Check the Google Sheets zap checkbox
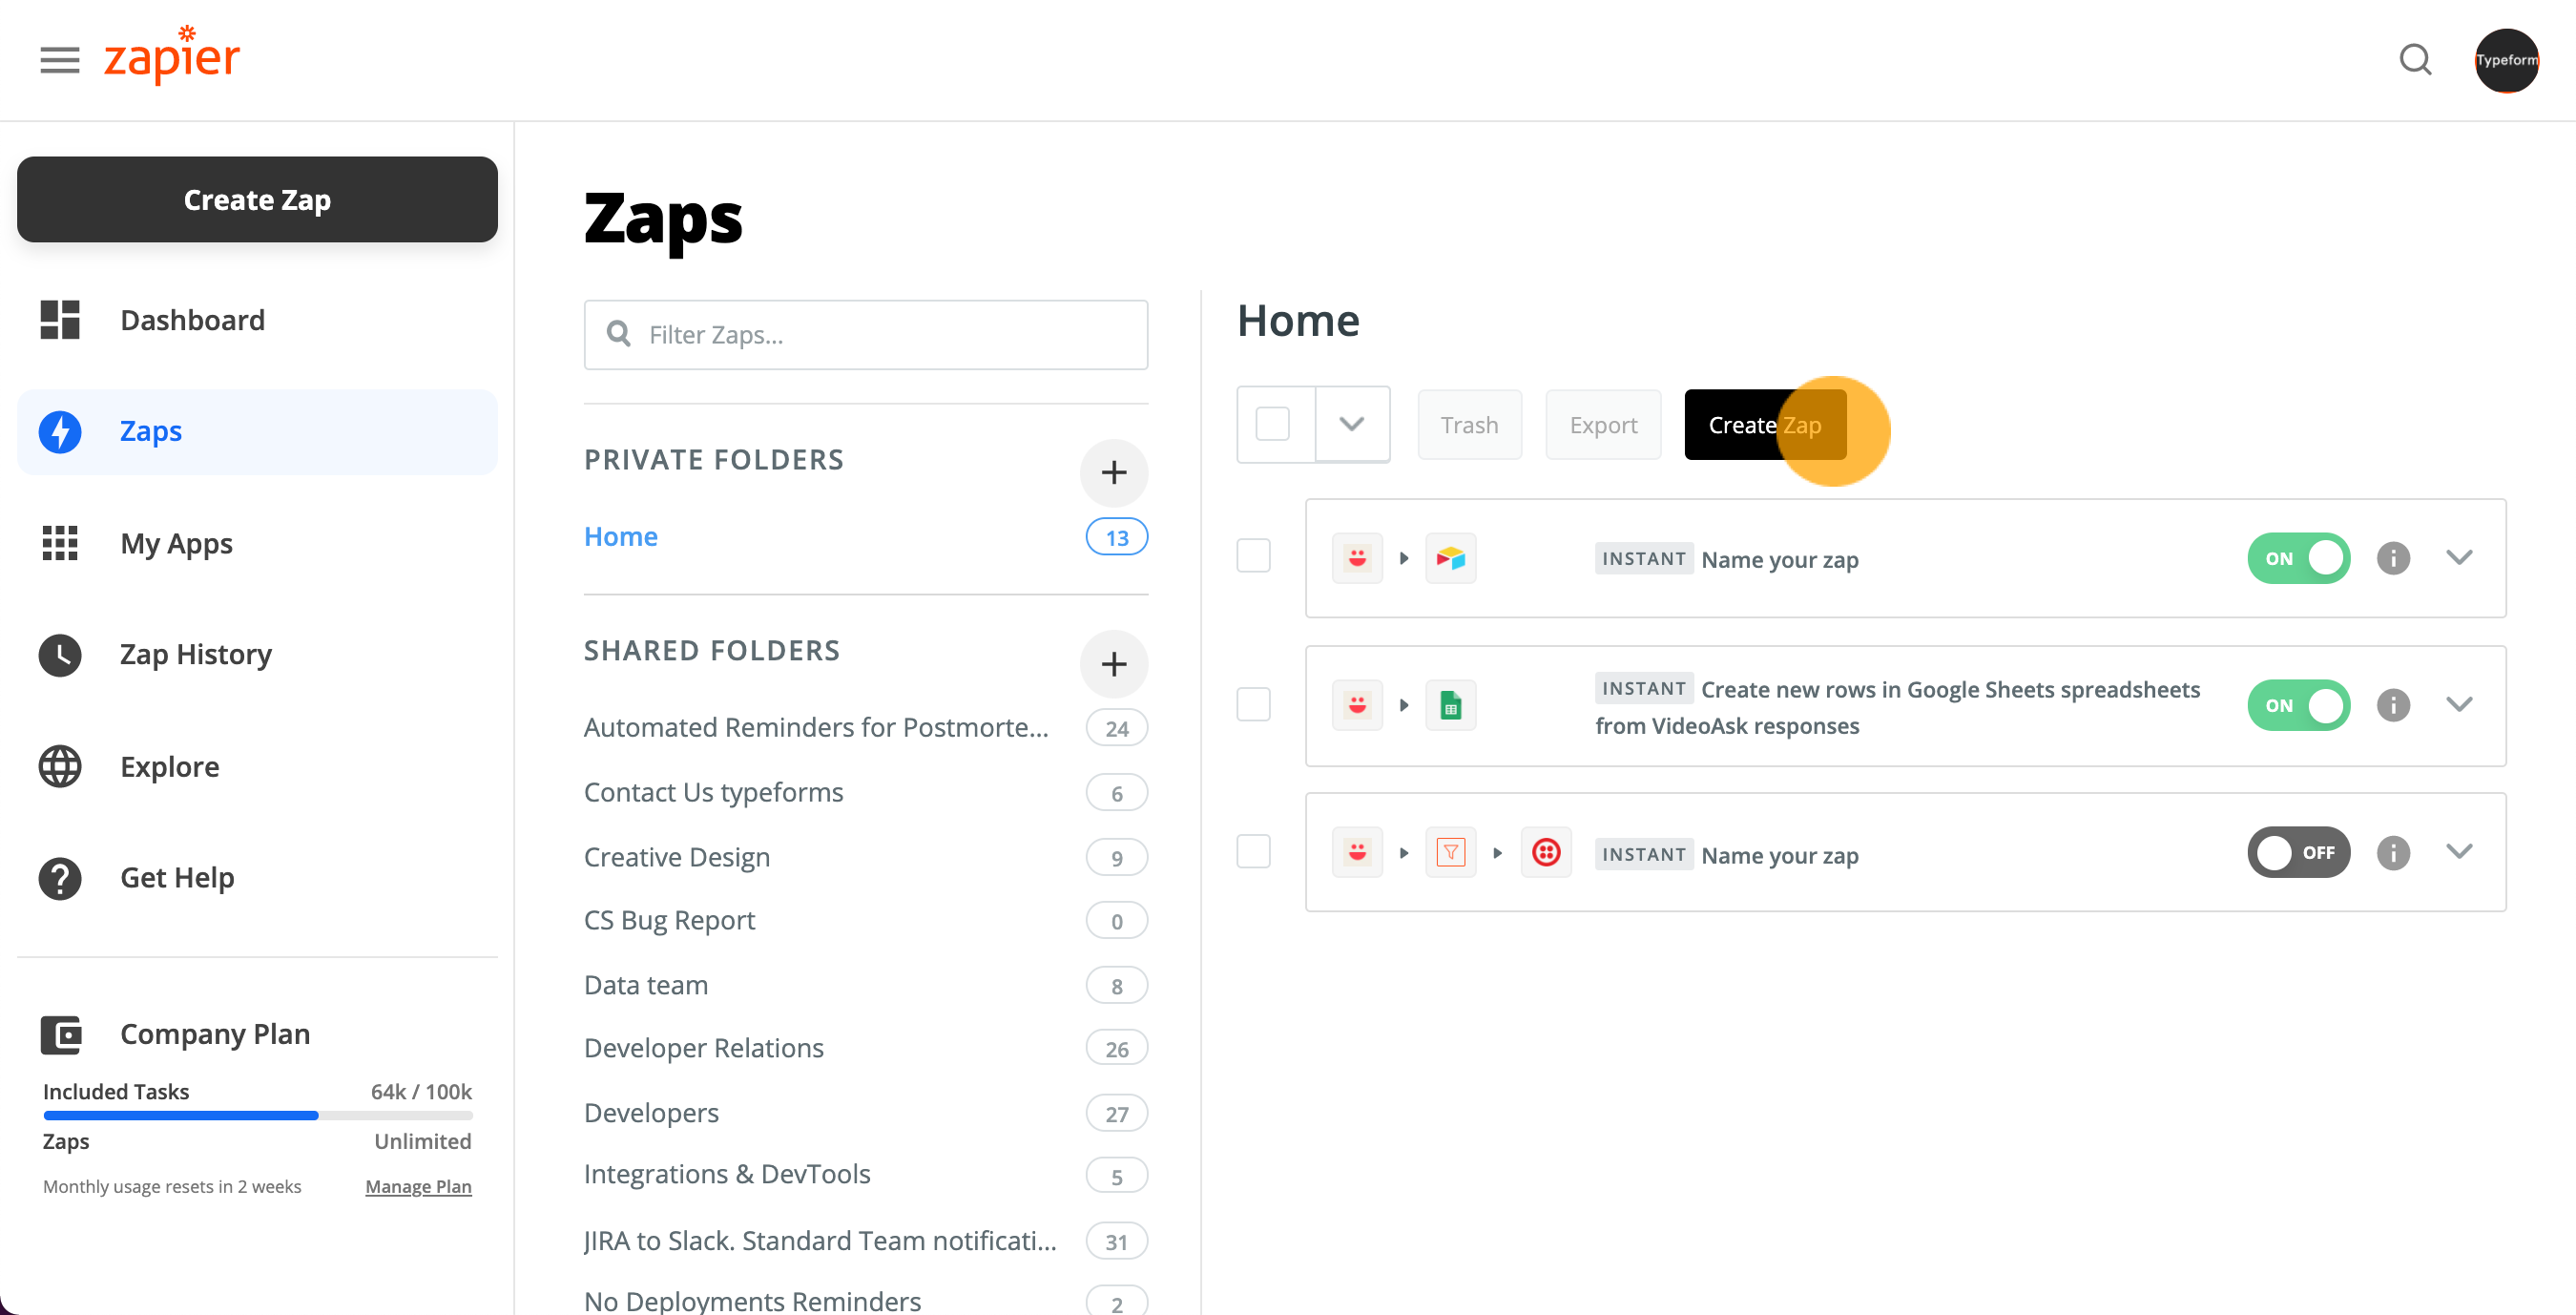This screenshot has height=1315, width=2576. tap(1253, 704)
